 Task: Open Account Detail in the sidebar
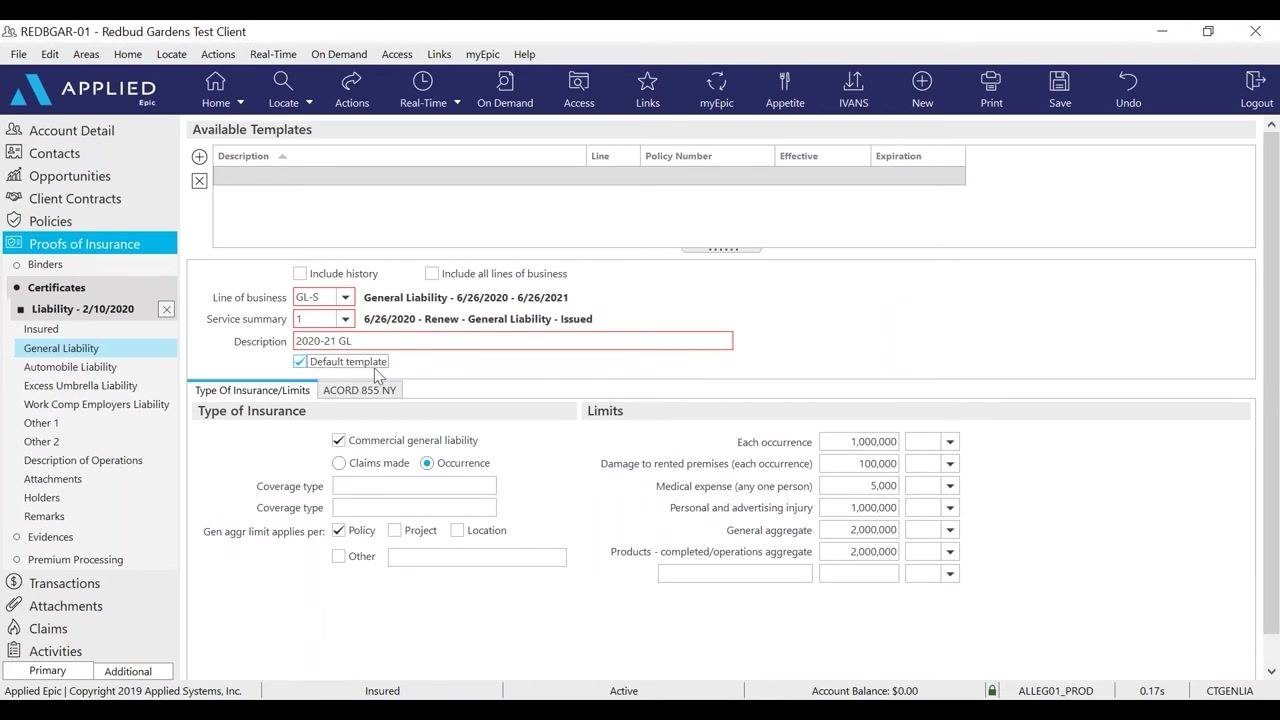(72, 131)
